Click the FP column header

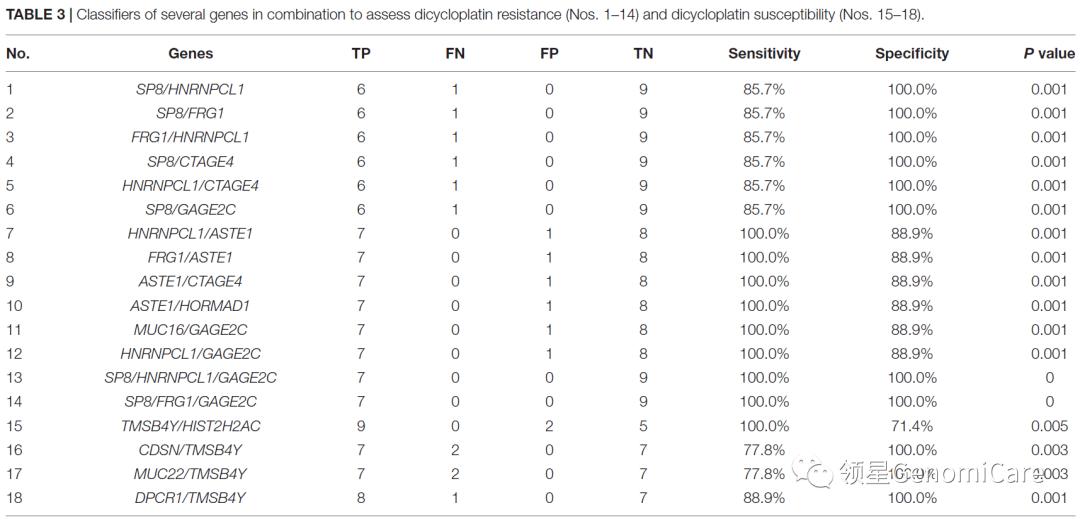click(x=549, y=53)
